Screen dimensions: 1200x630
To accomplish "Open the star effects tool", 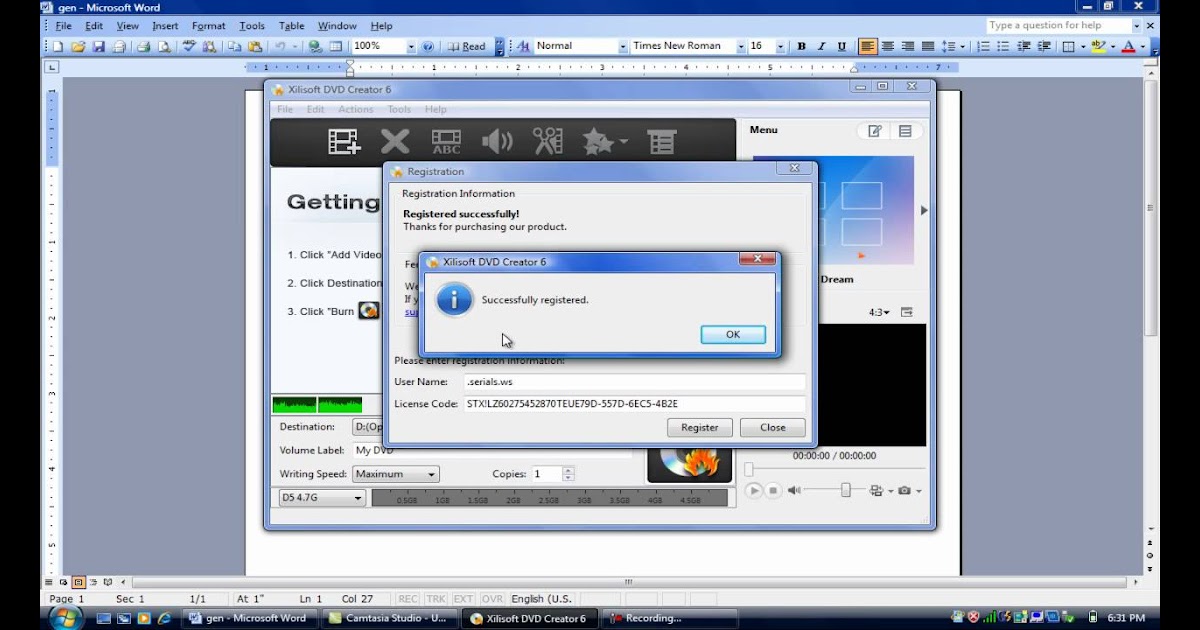I will (x=598, y=142).
